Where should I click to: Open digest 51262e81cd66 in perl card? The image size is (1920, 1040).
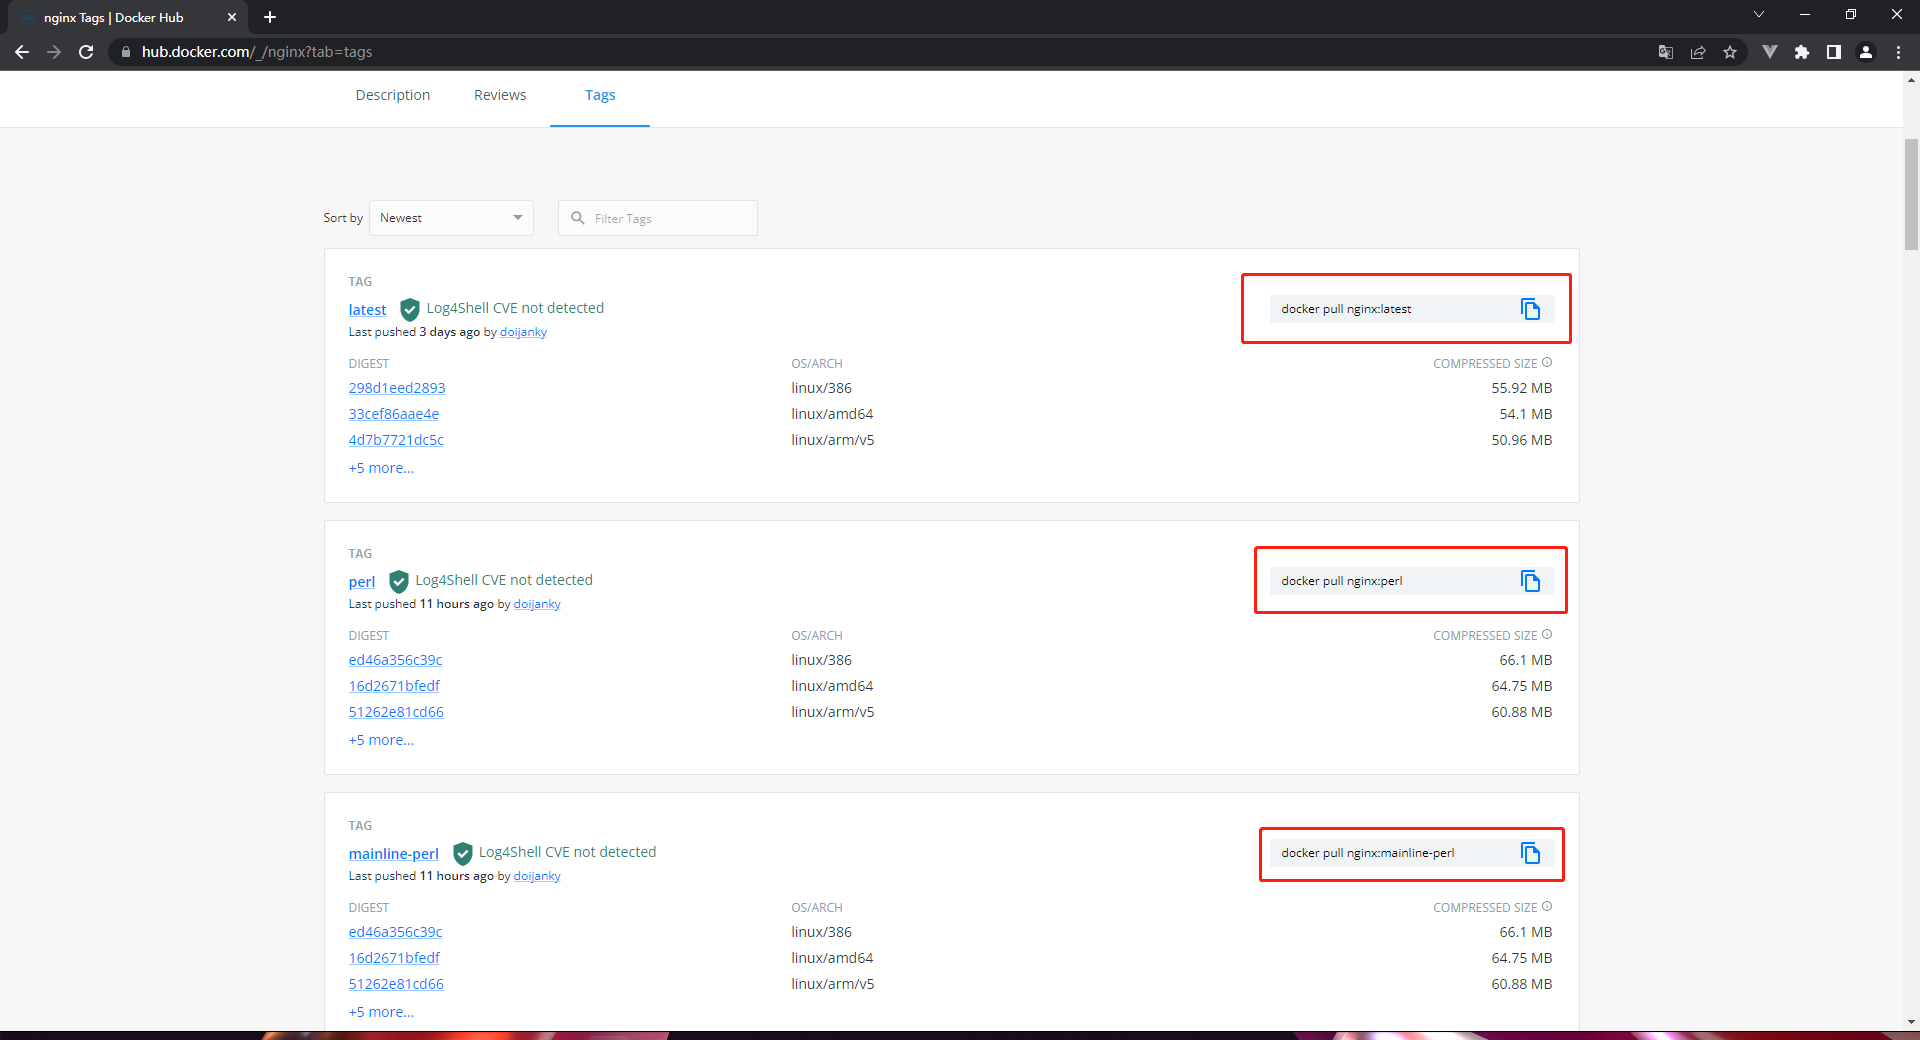(396, 712)
